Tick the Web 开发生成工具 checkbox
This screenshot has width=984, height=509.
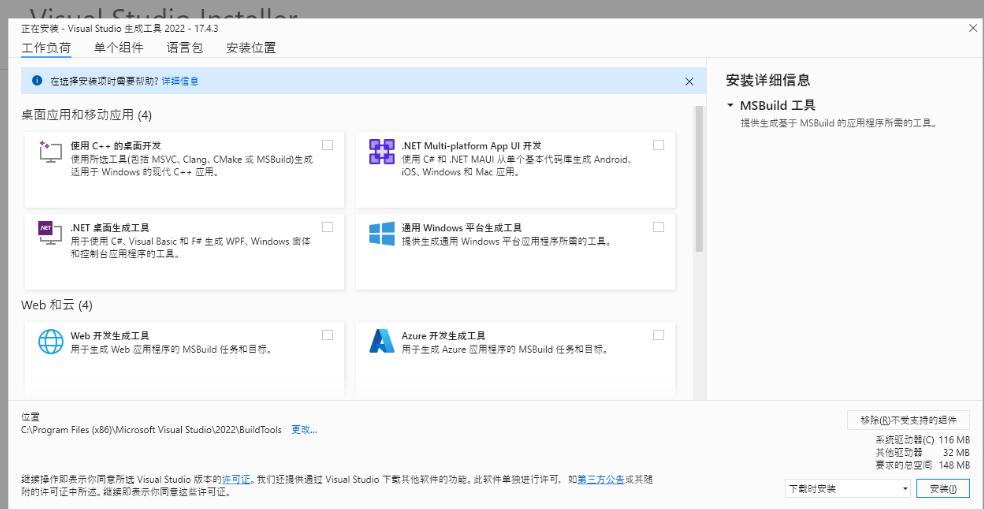328,335
